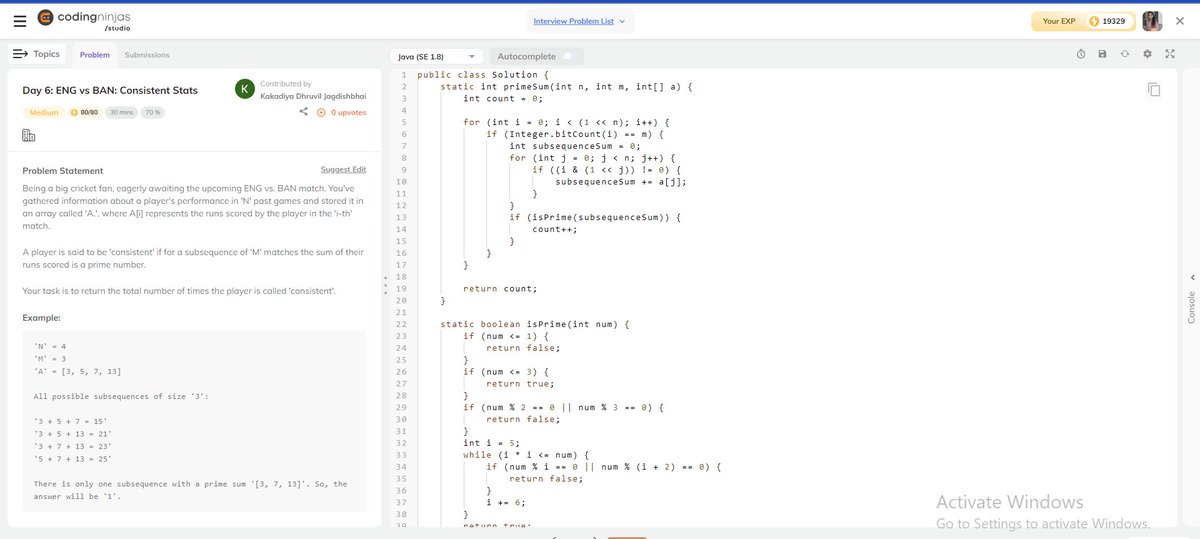Click the EXP lightning bolt coin icon

tap(1094, 21)
